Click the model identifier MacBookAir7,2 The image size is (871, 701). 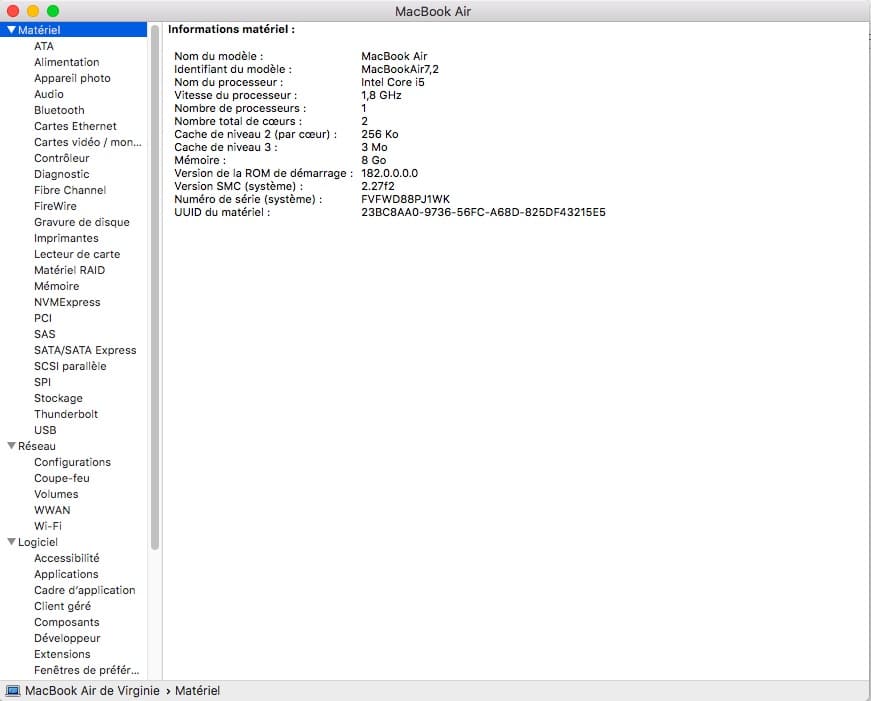(x=400, y=69)
